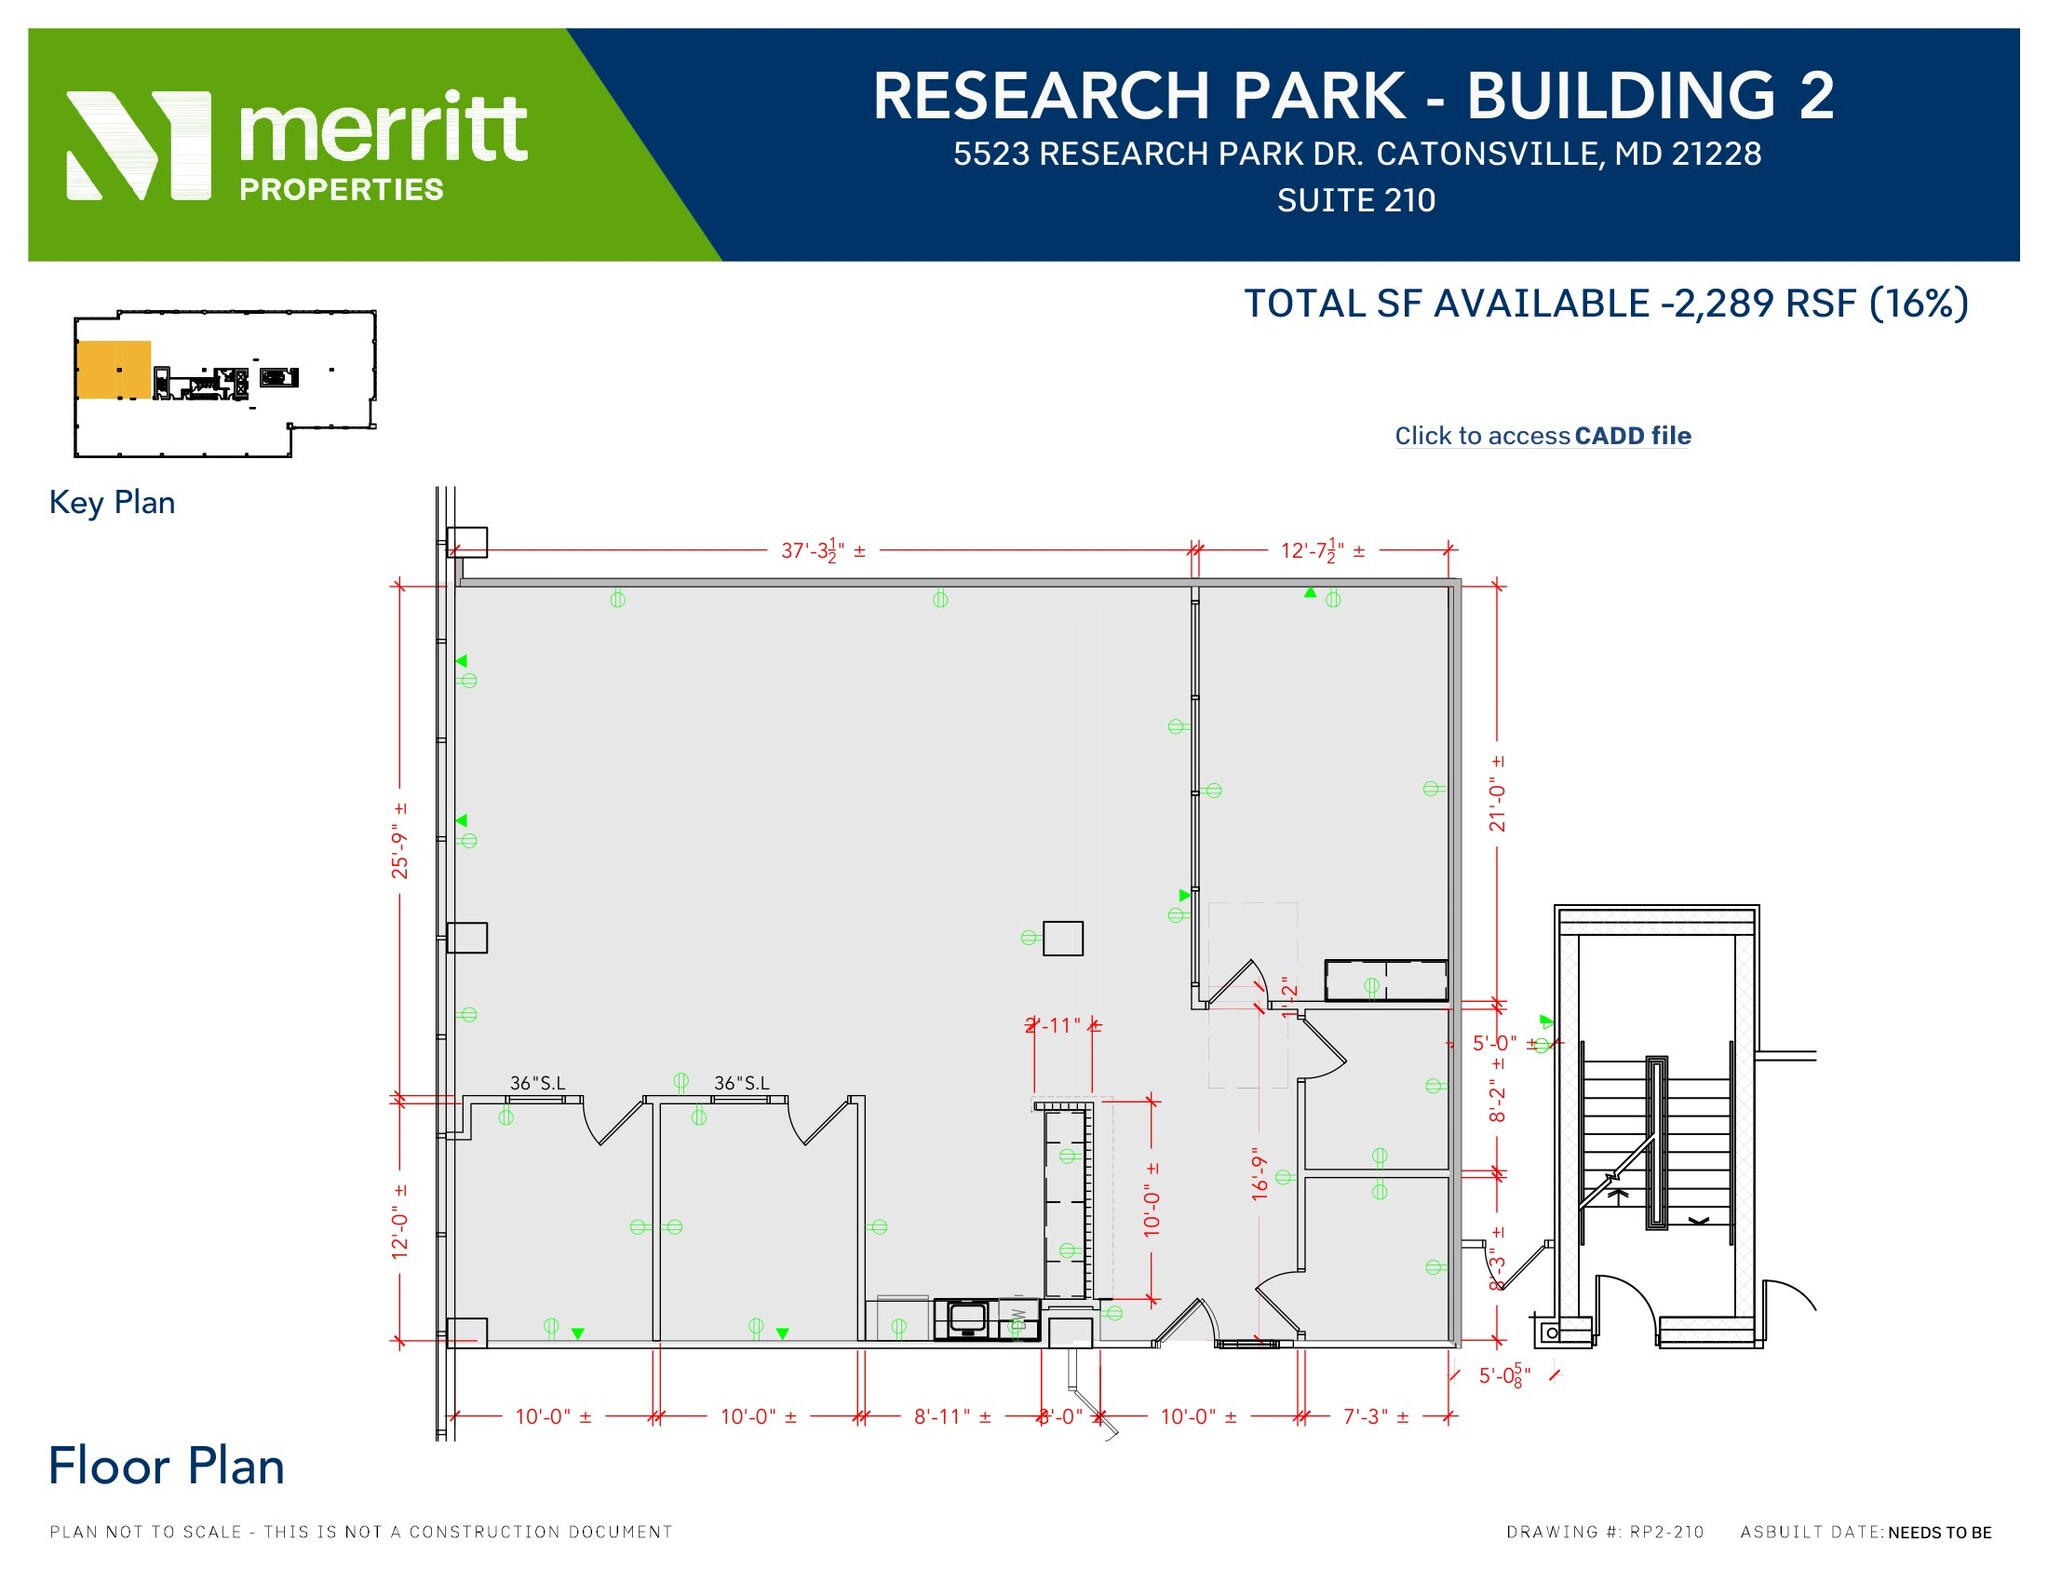Screen dimensions: 2048x1583
Task: Select the Key Plan building thumbnail
Action: point(225,384)
